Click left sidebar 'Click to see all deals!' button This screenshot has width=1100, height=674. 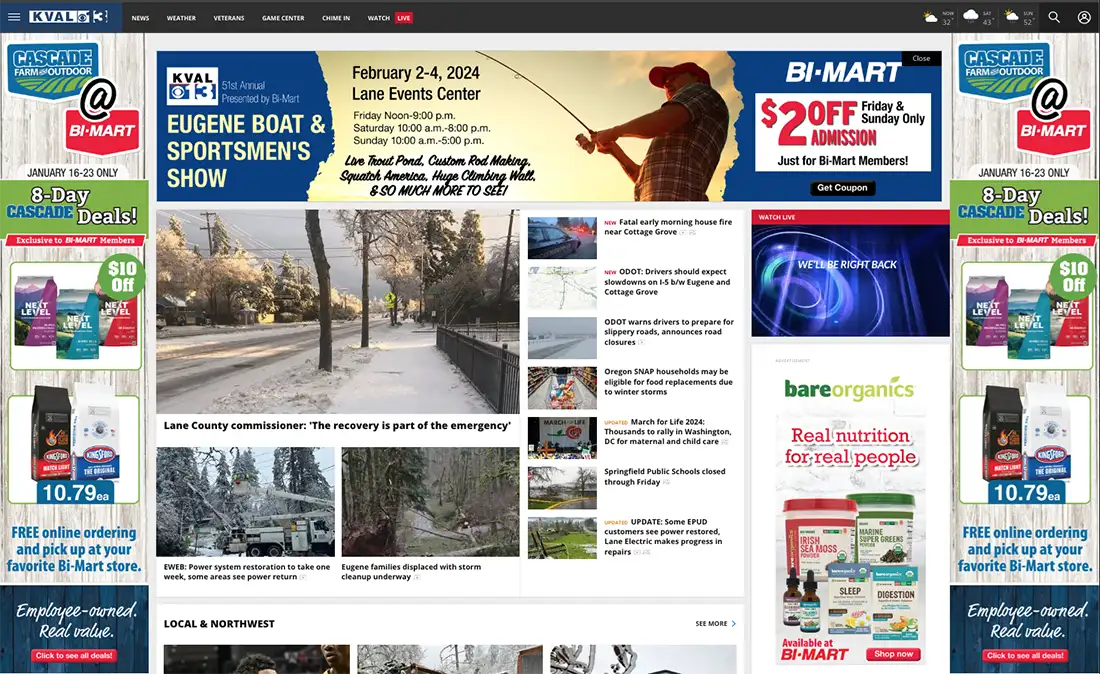[74, 656]
